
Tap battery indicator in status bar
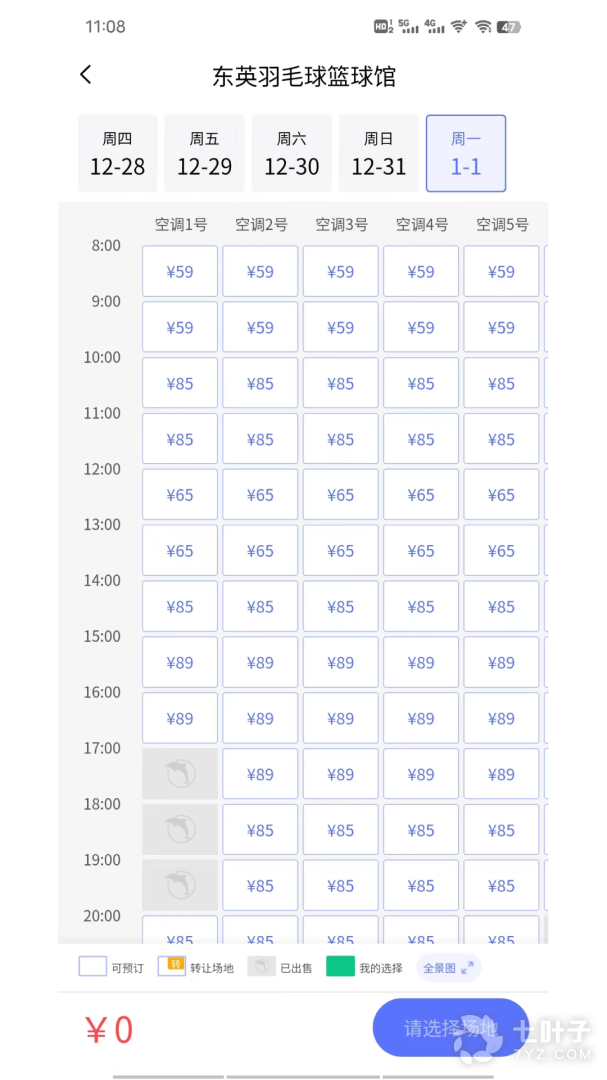[509, 27]
